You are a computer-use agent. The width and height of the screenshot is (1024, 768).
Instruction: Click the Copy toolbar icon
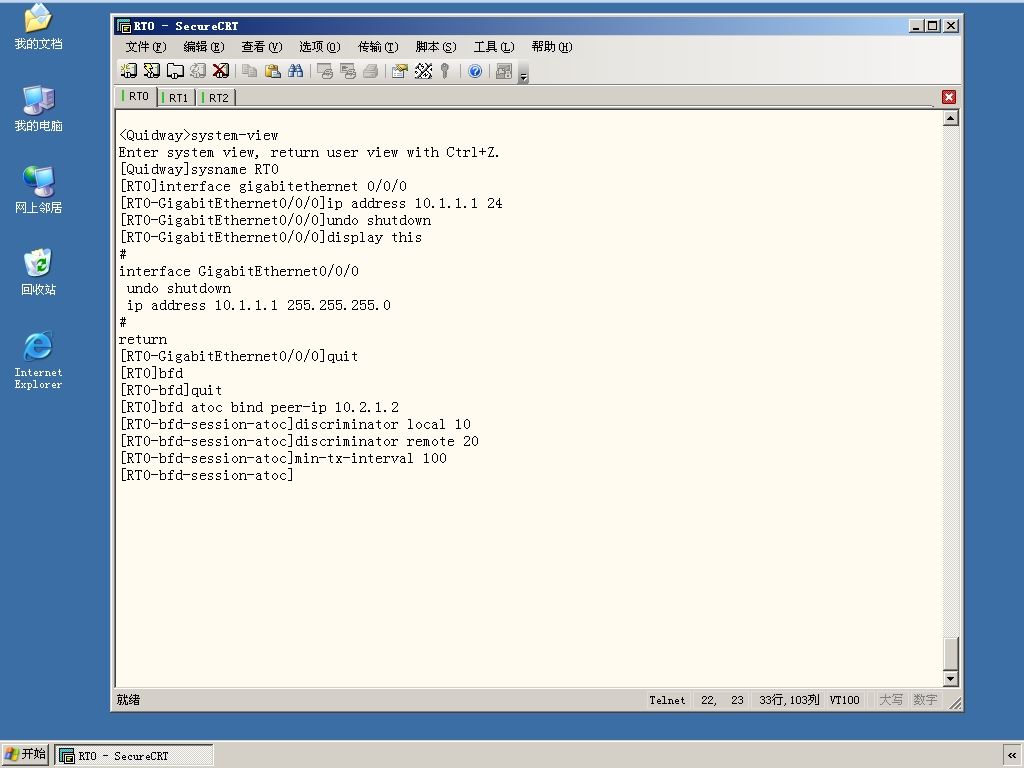[249, 71]
